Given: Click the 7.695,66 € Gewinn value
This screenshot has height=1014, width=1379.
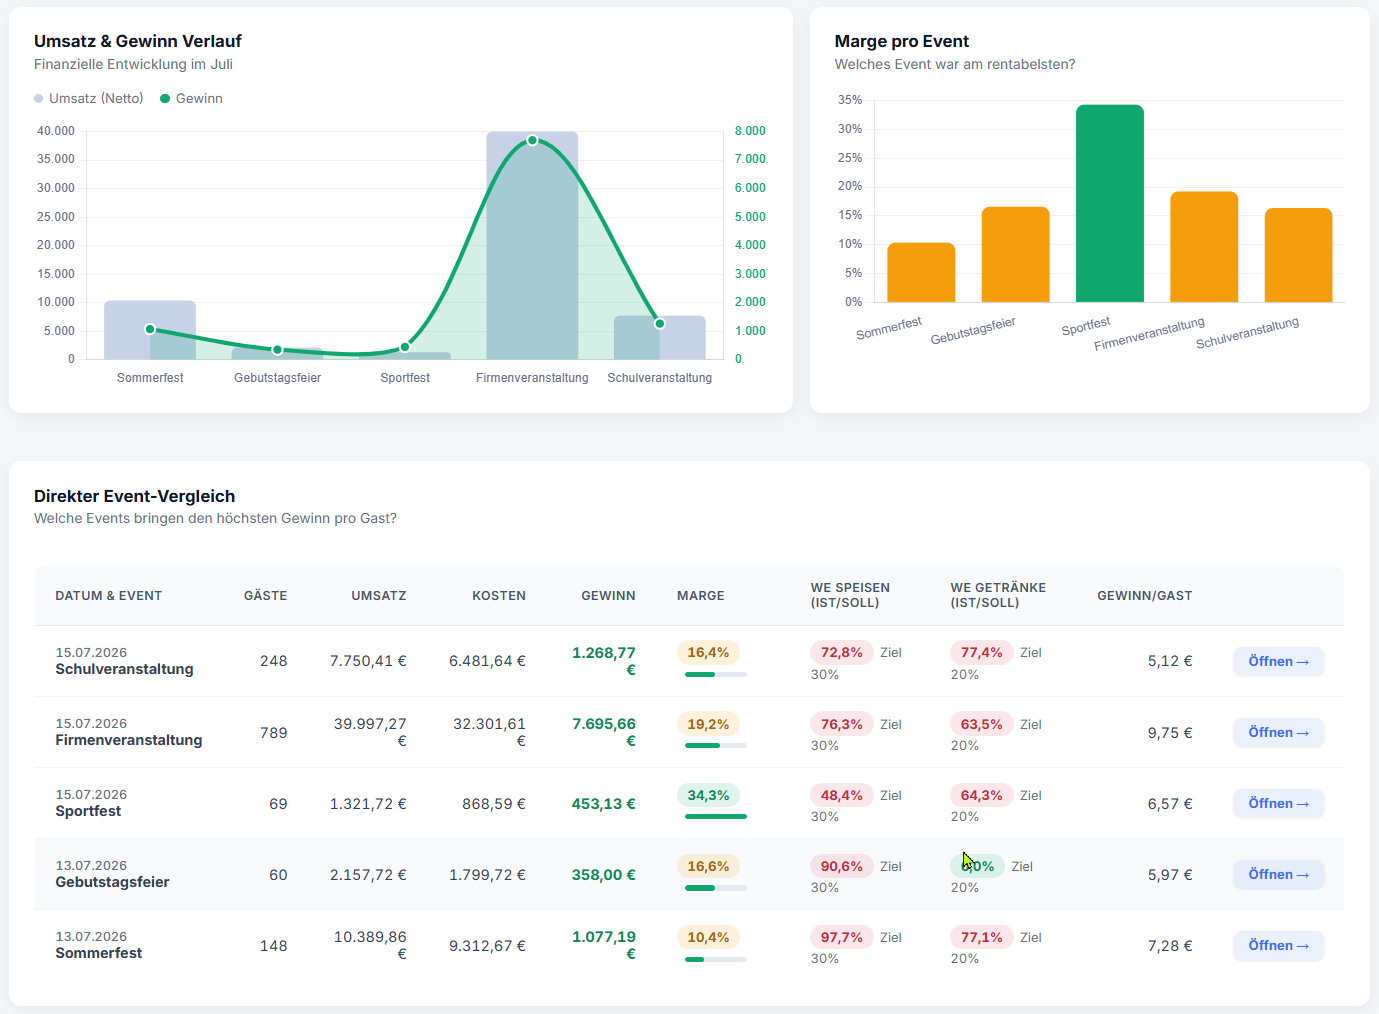Looking at the screenshot, I should click(604, 732).
